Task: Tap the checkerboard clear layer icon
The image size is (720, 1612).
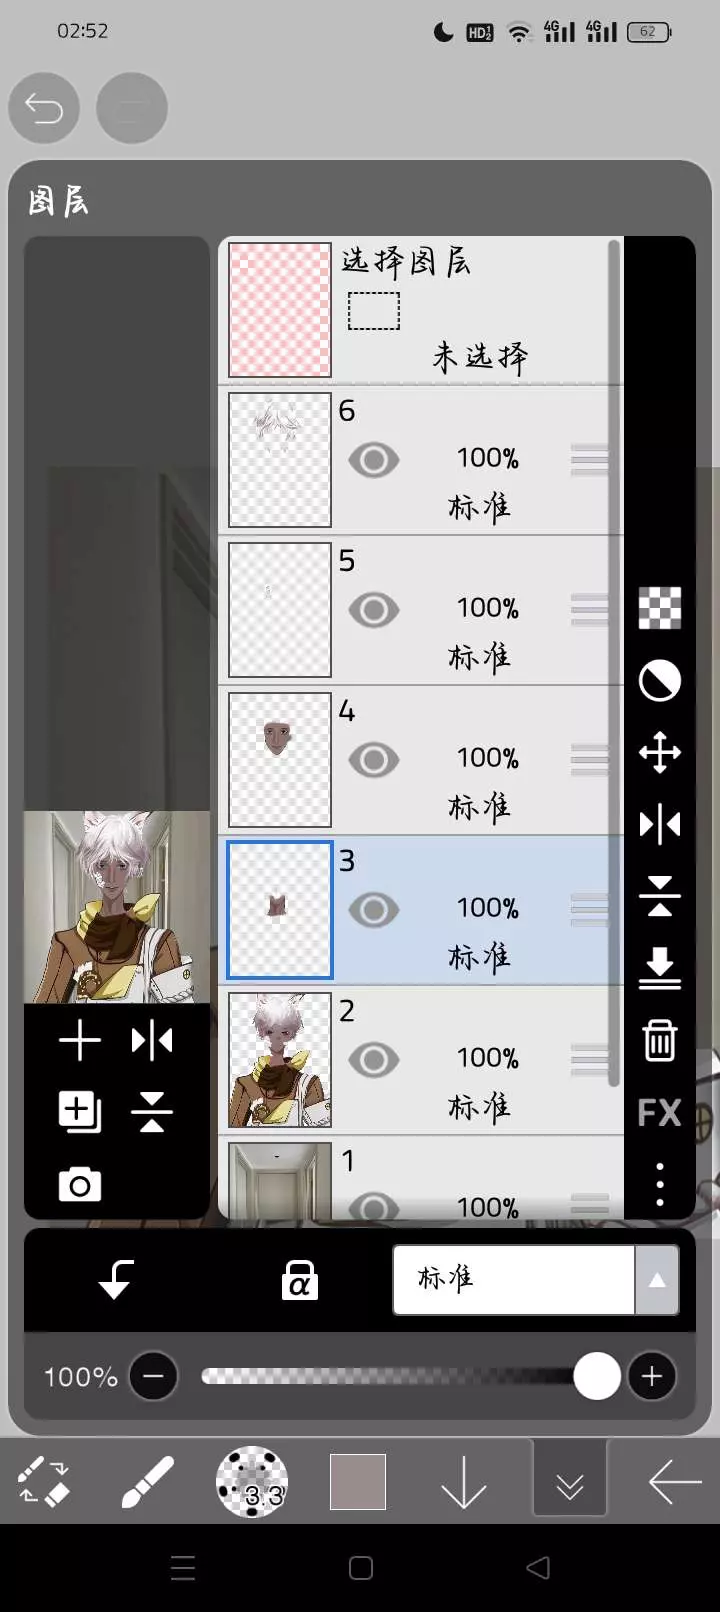Action: [x=659, y=608]
